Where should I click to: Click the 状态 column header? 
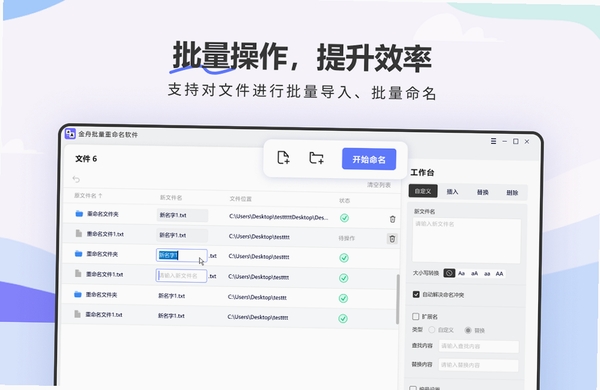344,201
